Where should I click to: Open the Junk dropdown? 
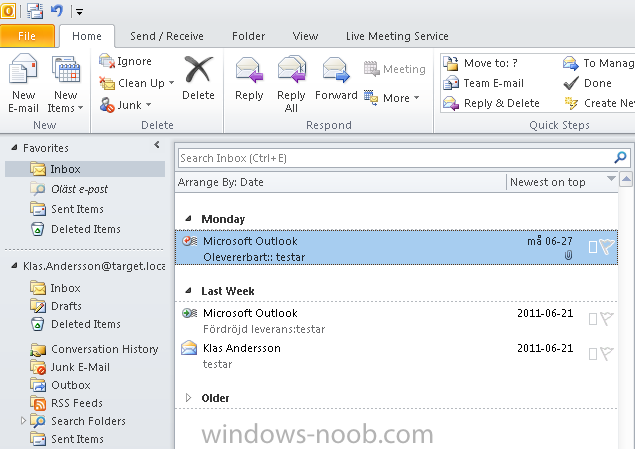click(126, 105)
